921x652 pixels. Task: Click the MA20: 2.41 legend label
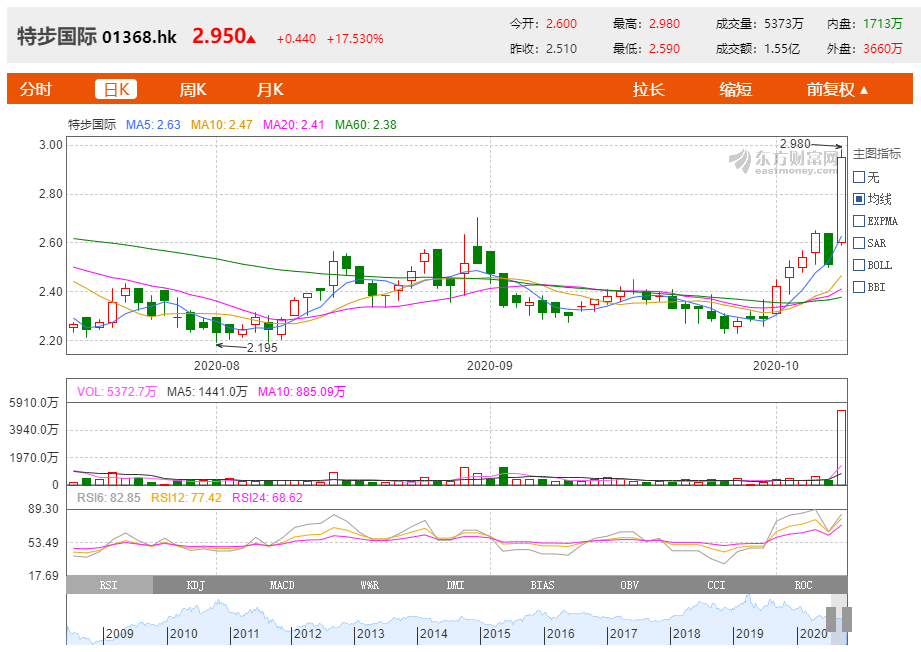point(293,125)
